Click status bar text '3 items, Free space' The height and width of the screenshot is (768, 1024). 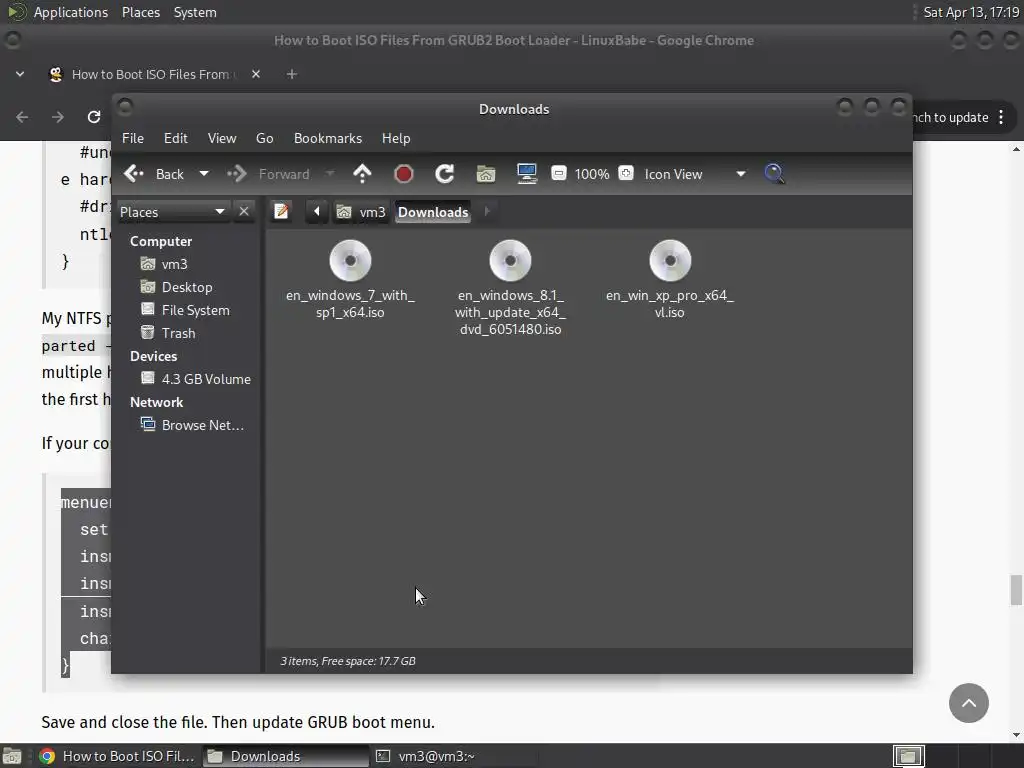348,661
